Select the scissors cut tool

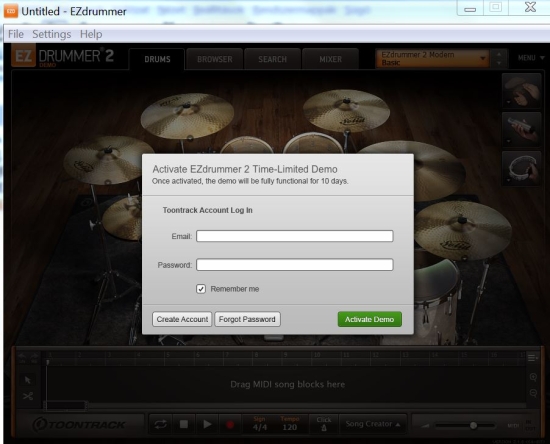[28, 396]
